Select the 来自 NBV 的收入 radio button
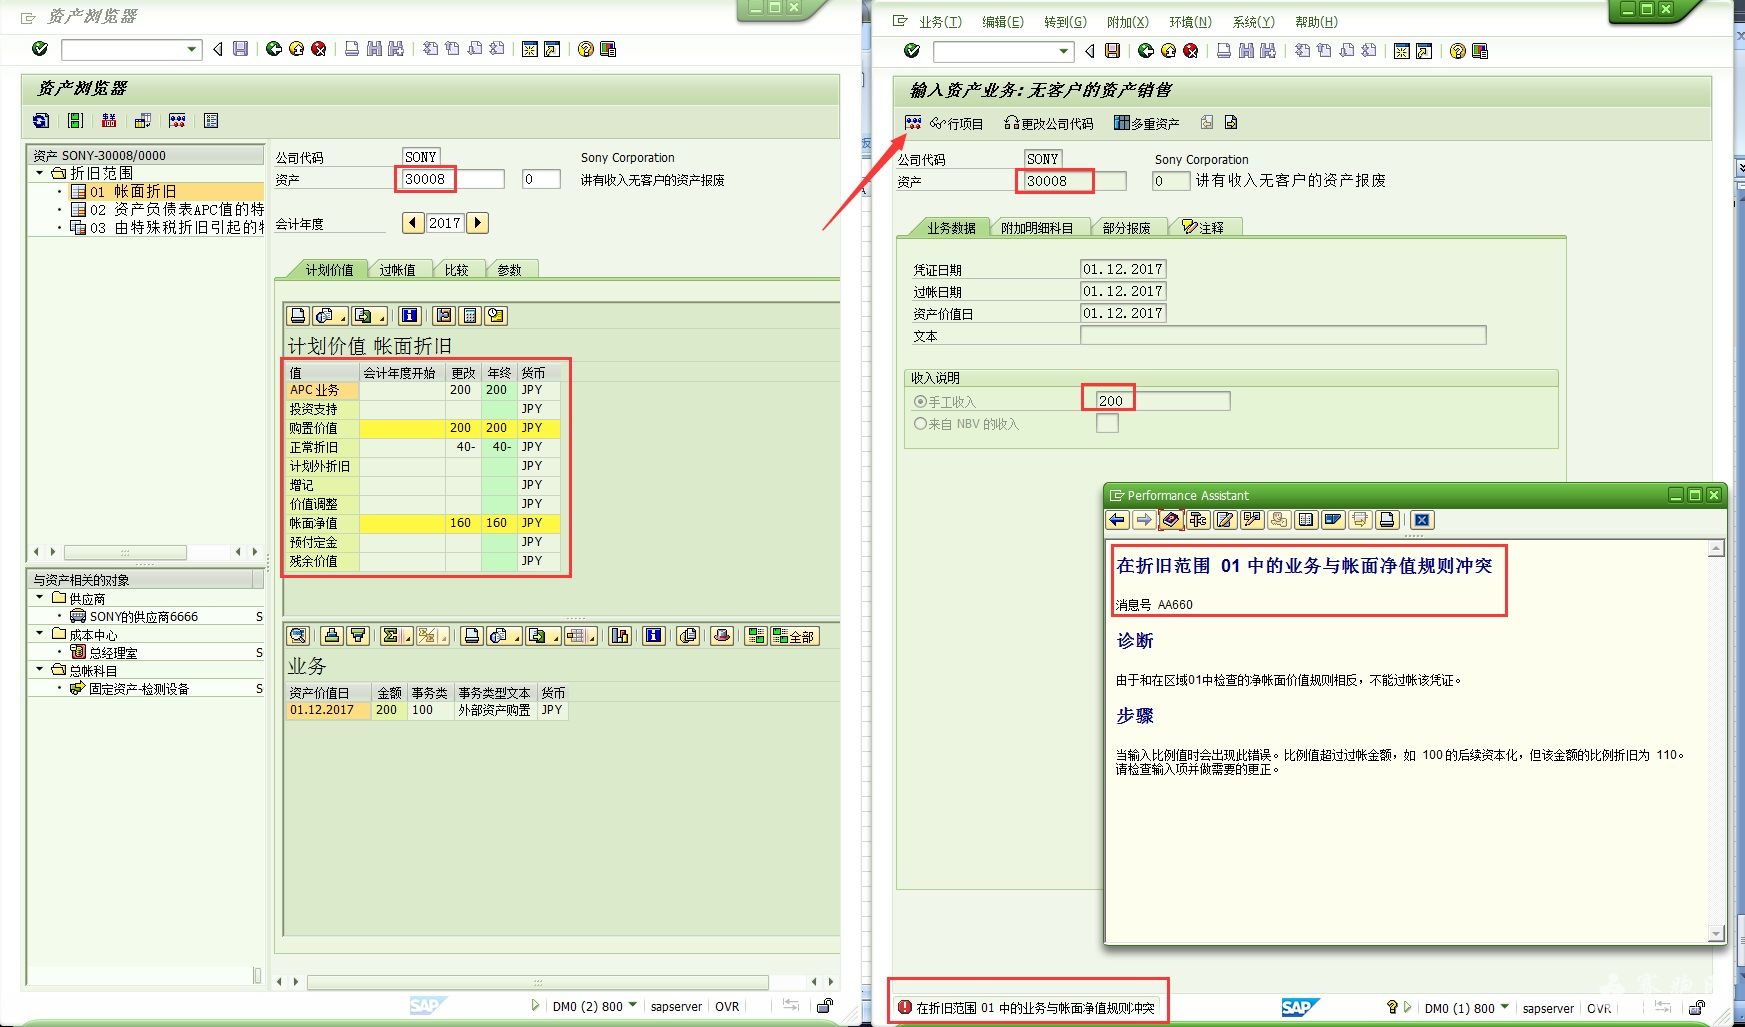The width and height of the screenshot is (1745, 1027). pos(921,424)
